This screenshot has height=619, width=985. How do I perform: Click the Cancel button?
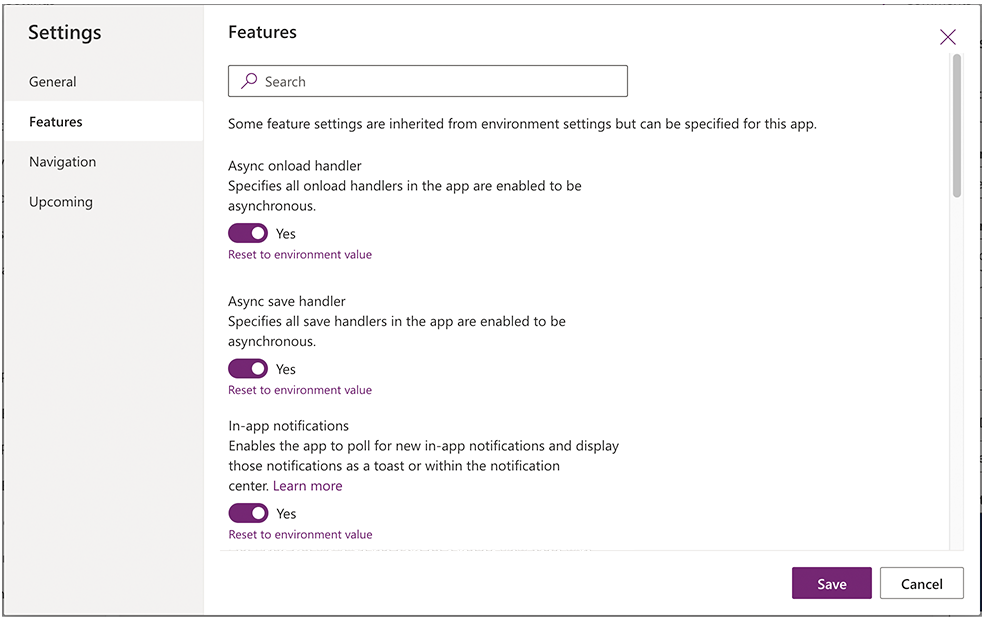pyautogui.click(x=922, y=583)
